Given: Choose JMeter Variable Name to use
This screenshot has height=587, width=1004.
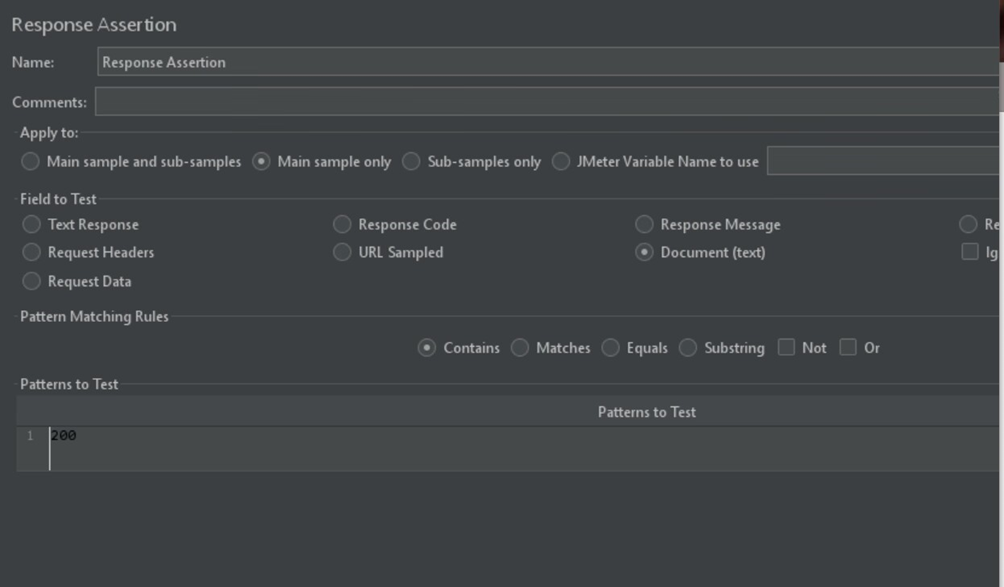Looking at the screenshot, I should click(x=561, y=161).
